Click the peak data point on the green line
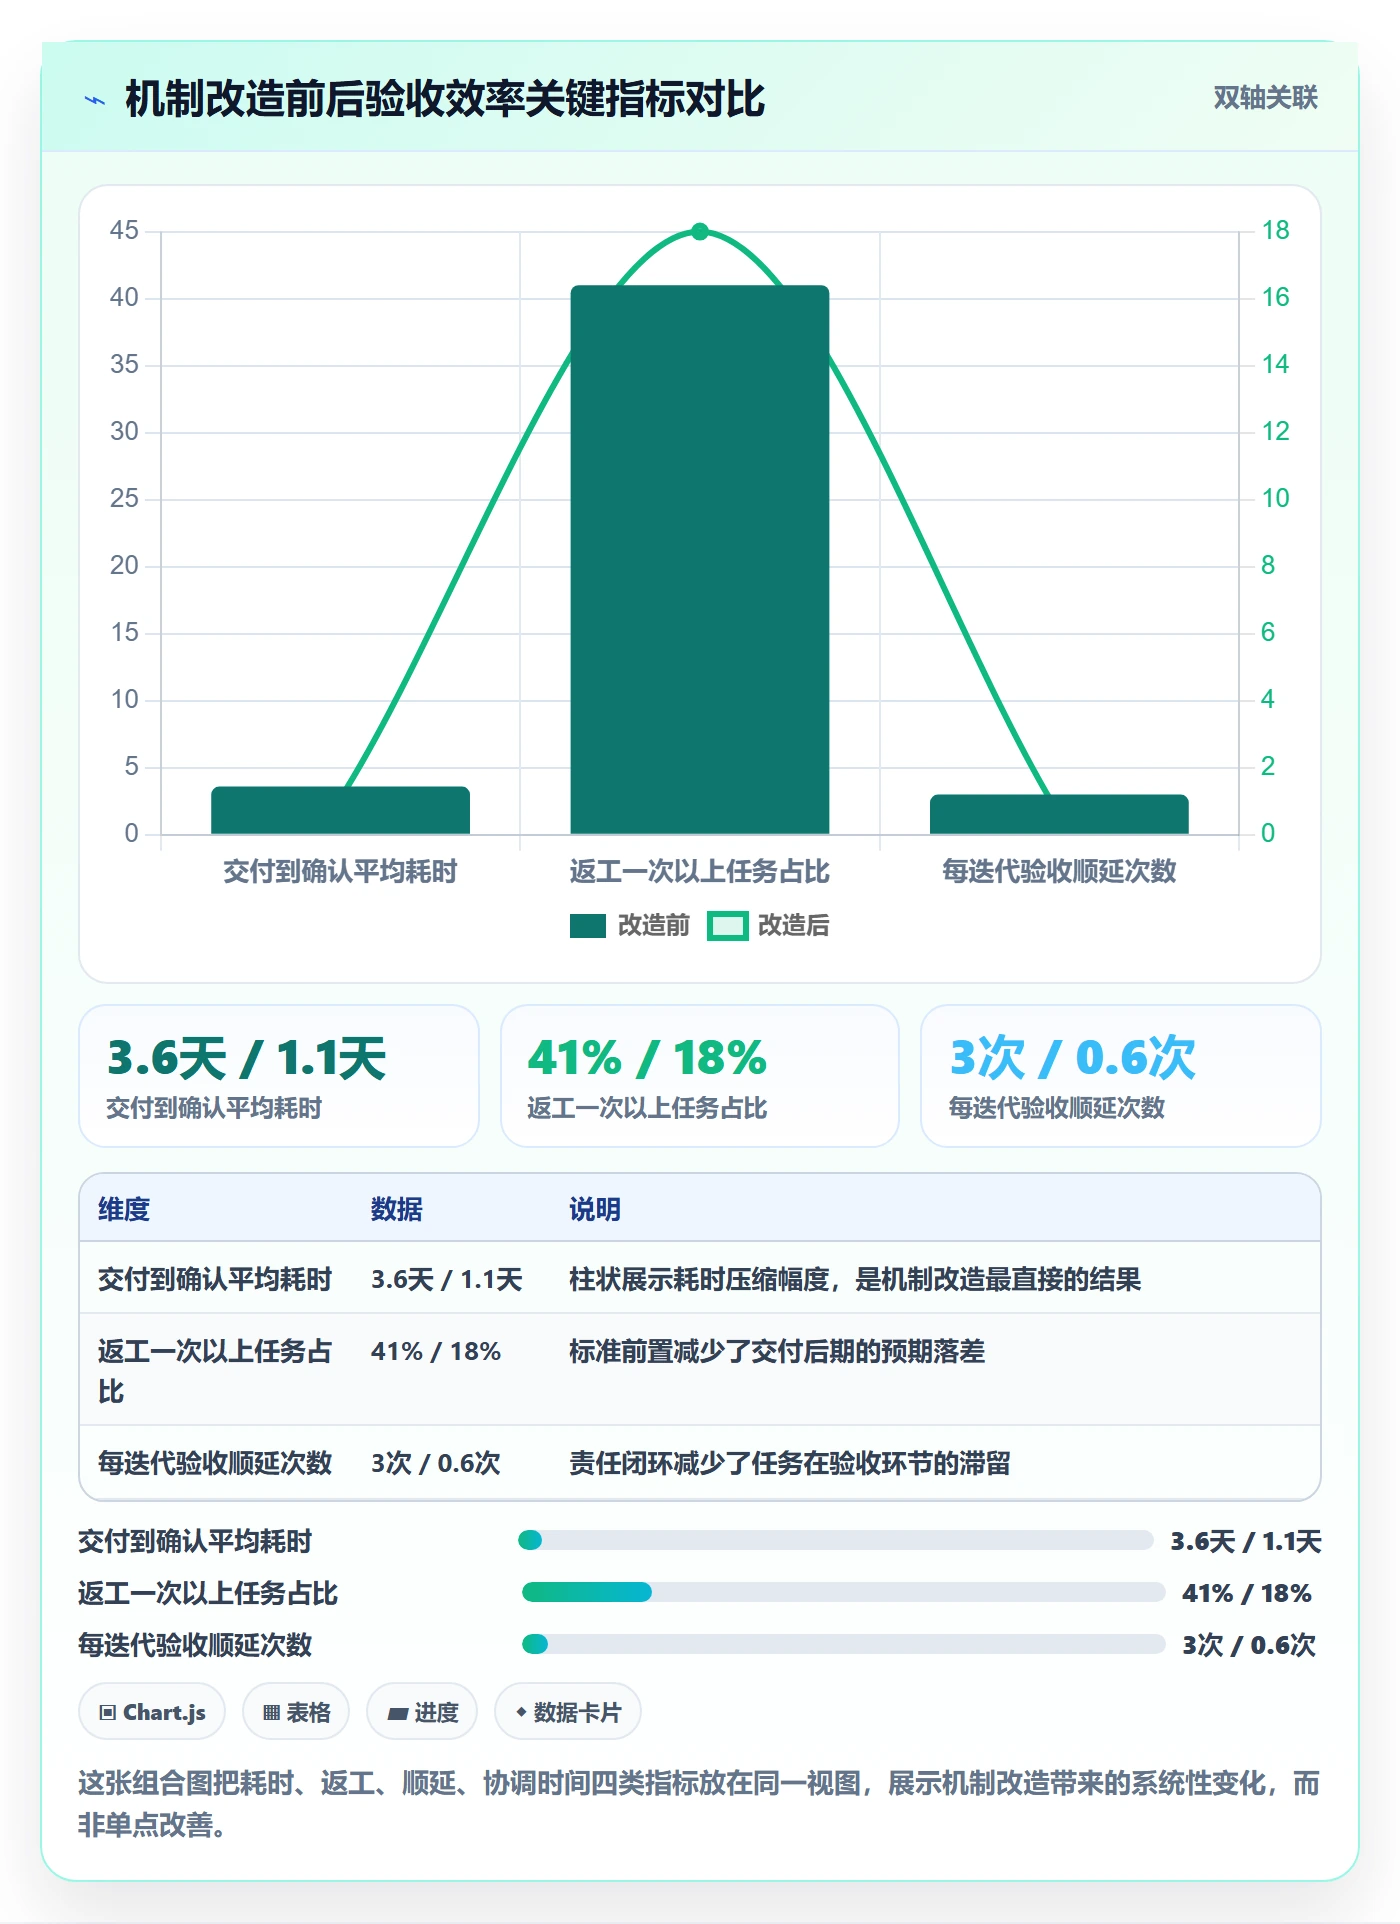The width and height of the screenshot is (1400, 1924). 700,232
